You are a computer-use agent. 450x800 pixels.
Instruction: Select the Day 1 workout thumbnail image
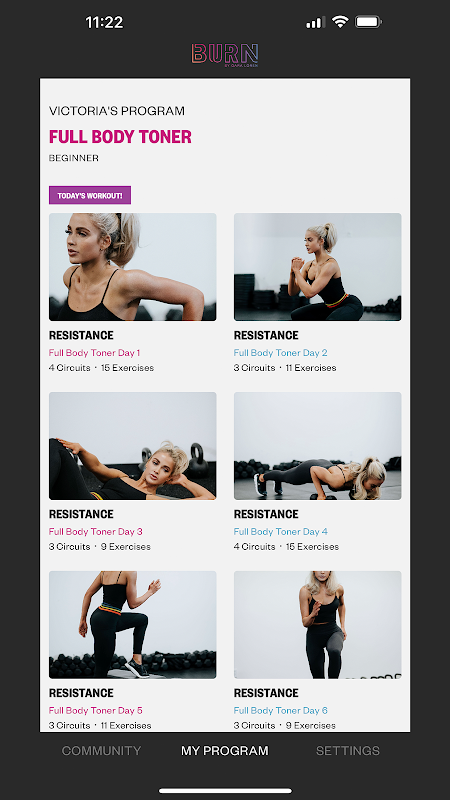coord(133,267)
